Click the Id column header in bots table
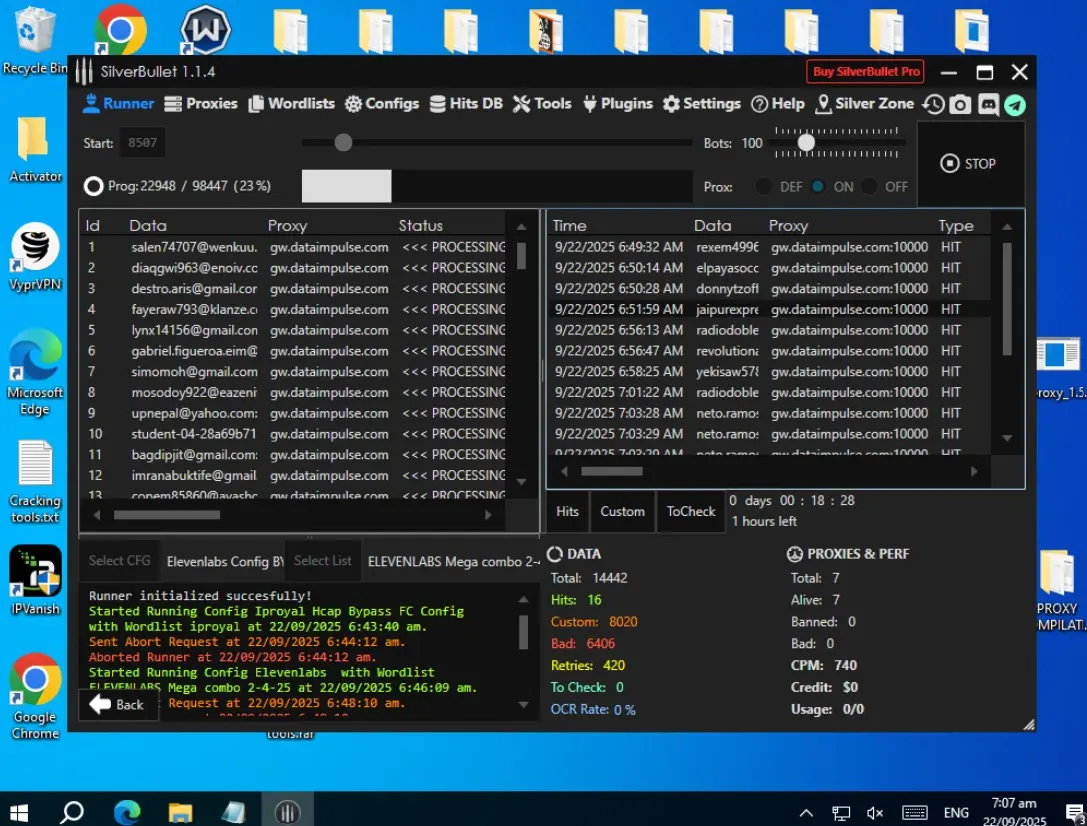The height and width of the screenshot is (826, 1087). point(93,225)
